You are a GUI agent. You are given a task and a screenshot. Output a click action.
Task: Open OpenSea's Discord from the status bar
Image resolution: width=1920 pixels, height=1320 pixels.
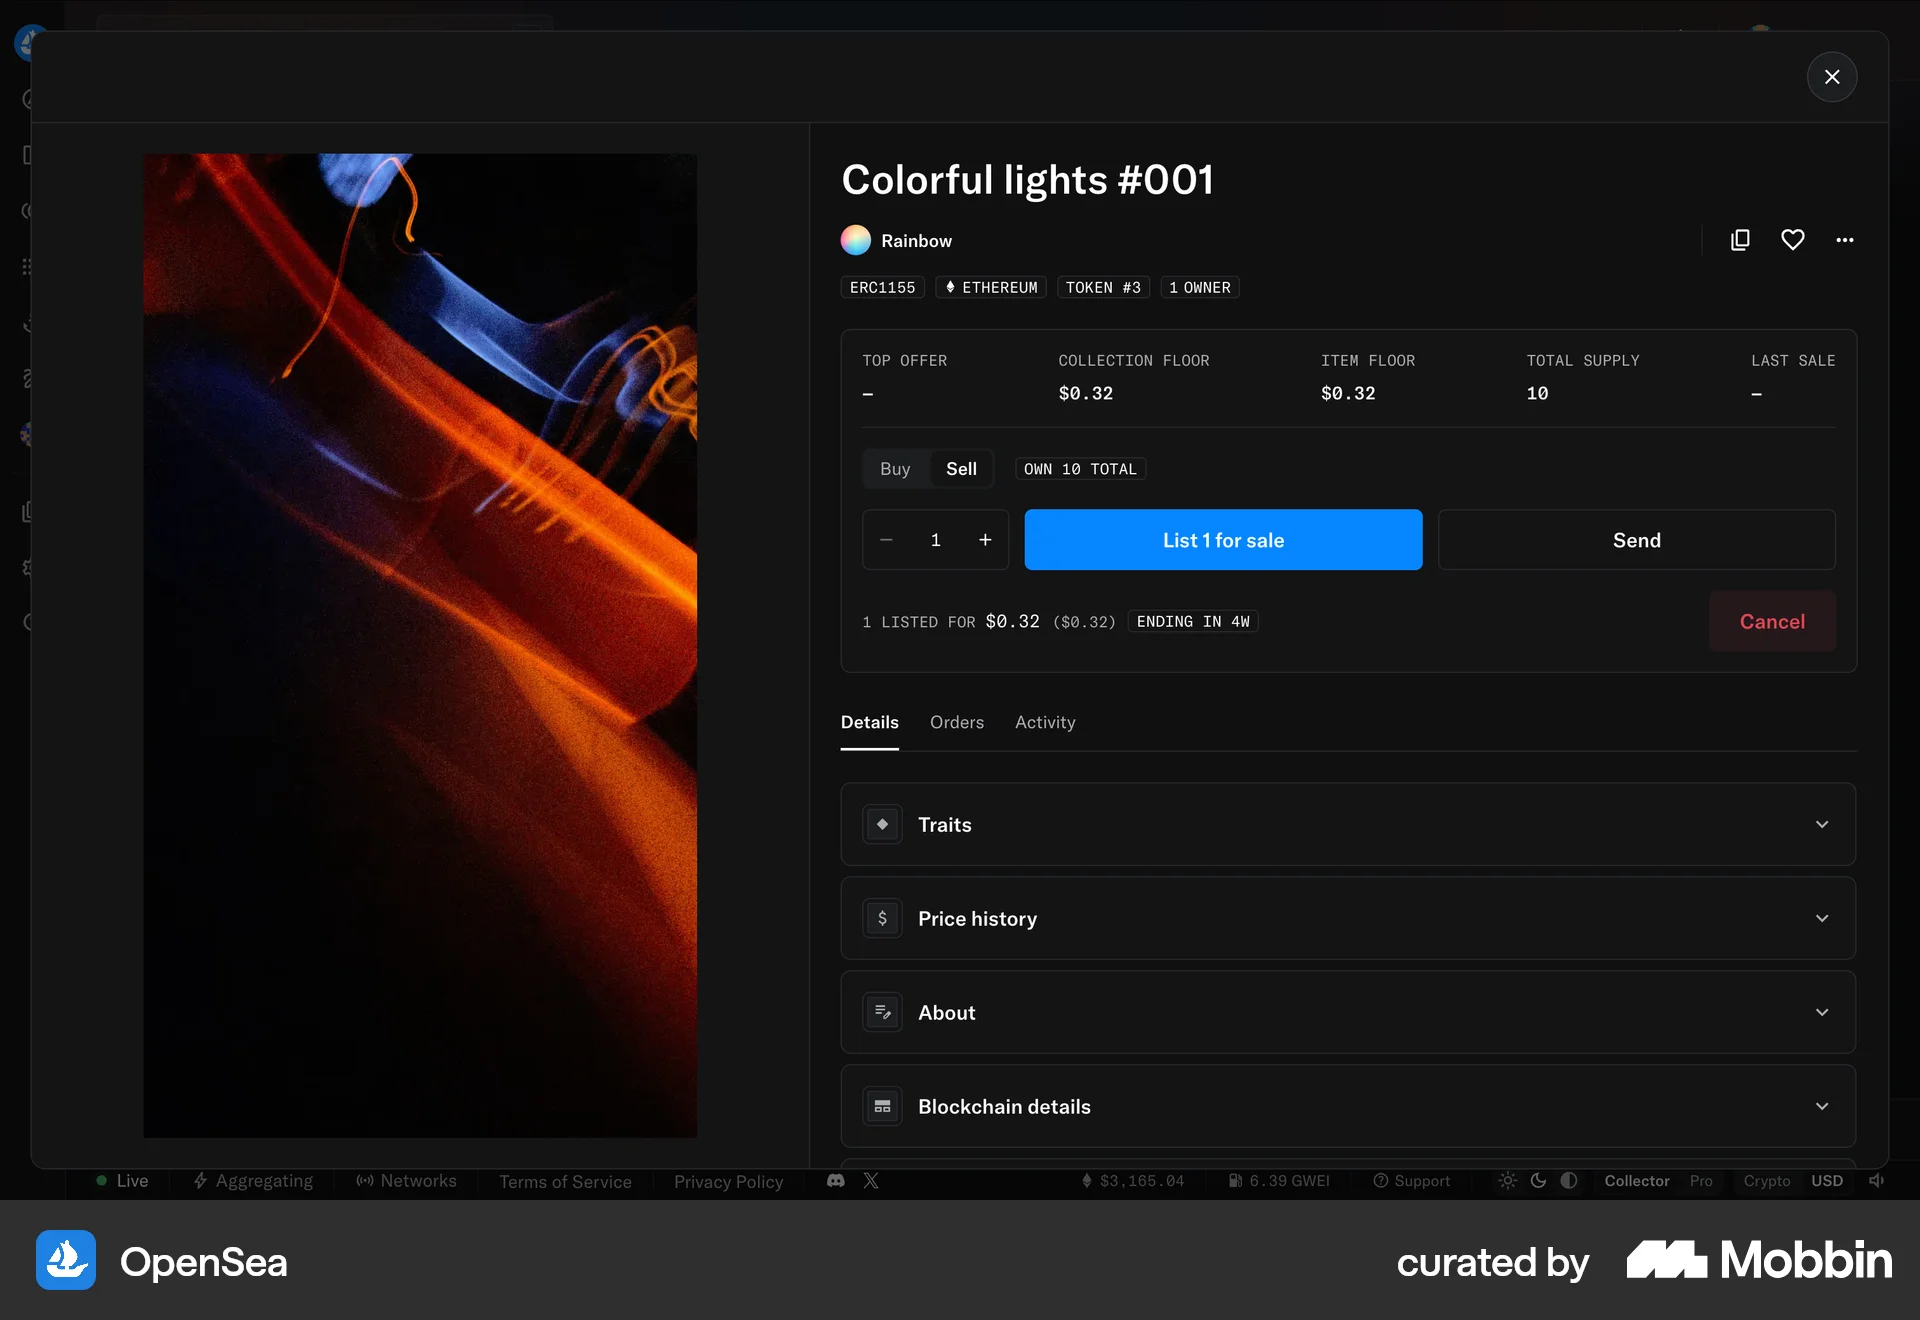(835, 1181)
